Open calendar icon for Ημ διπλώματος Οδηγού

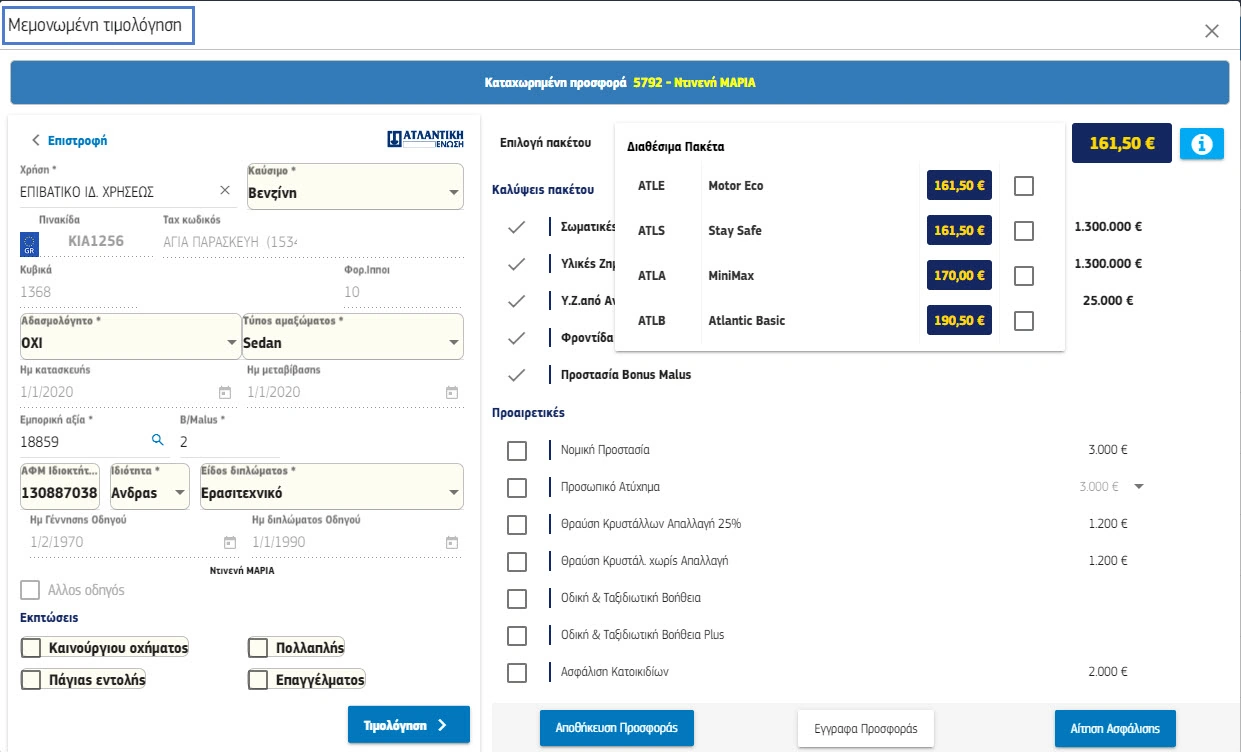coord(452,542)
